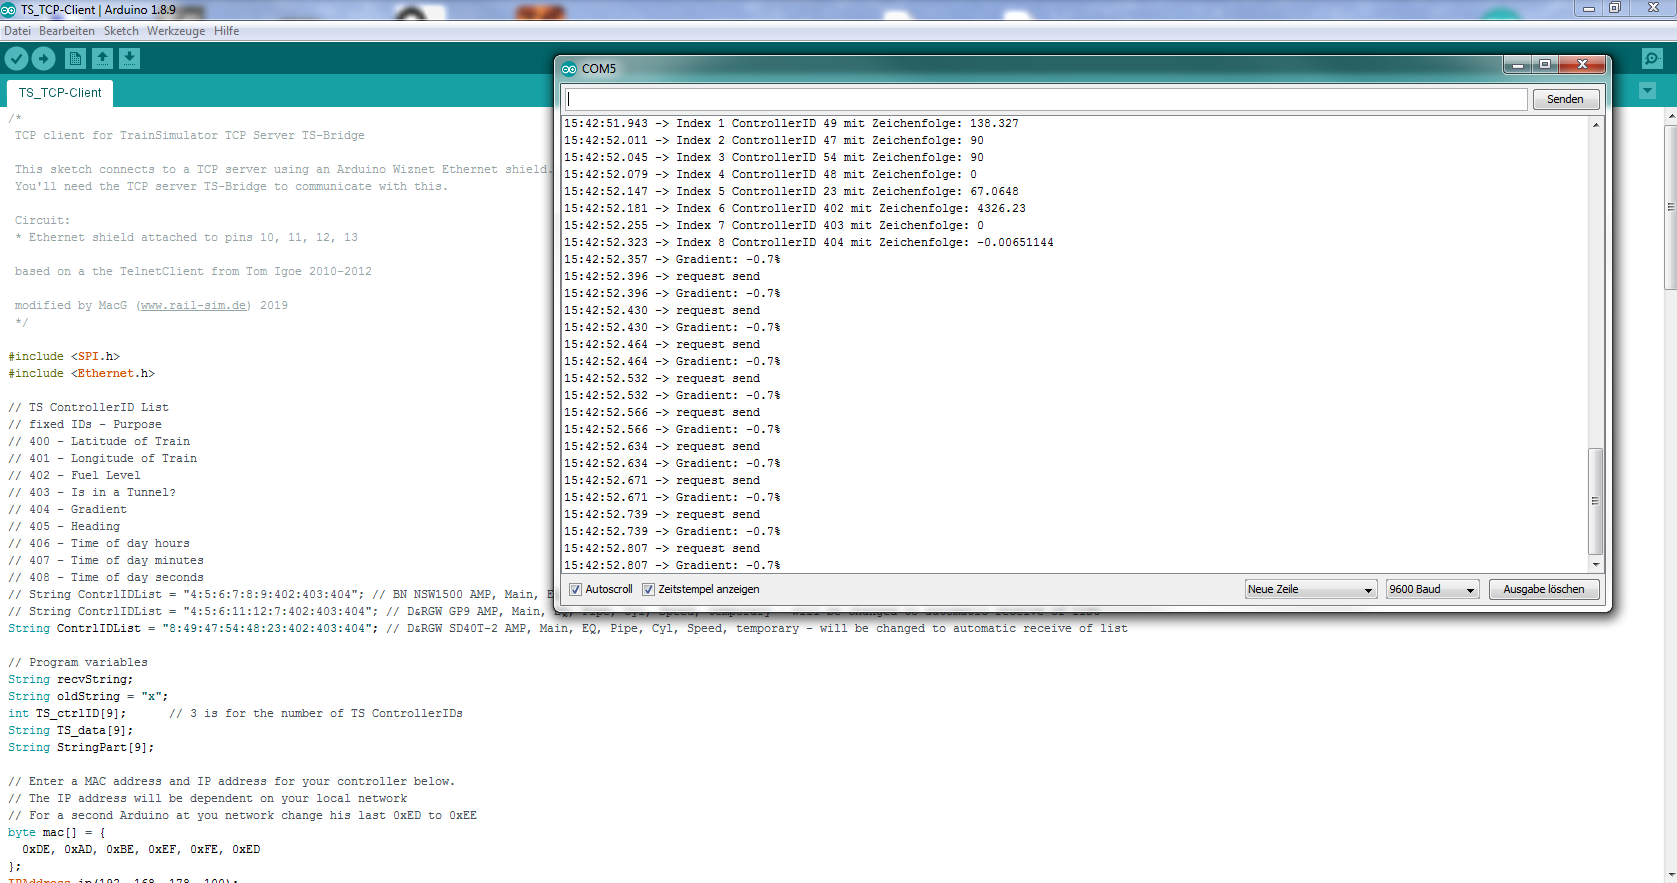
Task: Click the 'Index 5 ControllerID 23' serial line
Action: point(791,192)
